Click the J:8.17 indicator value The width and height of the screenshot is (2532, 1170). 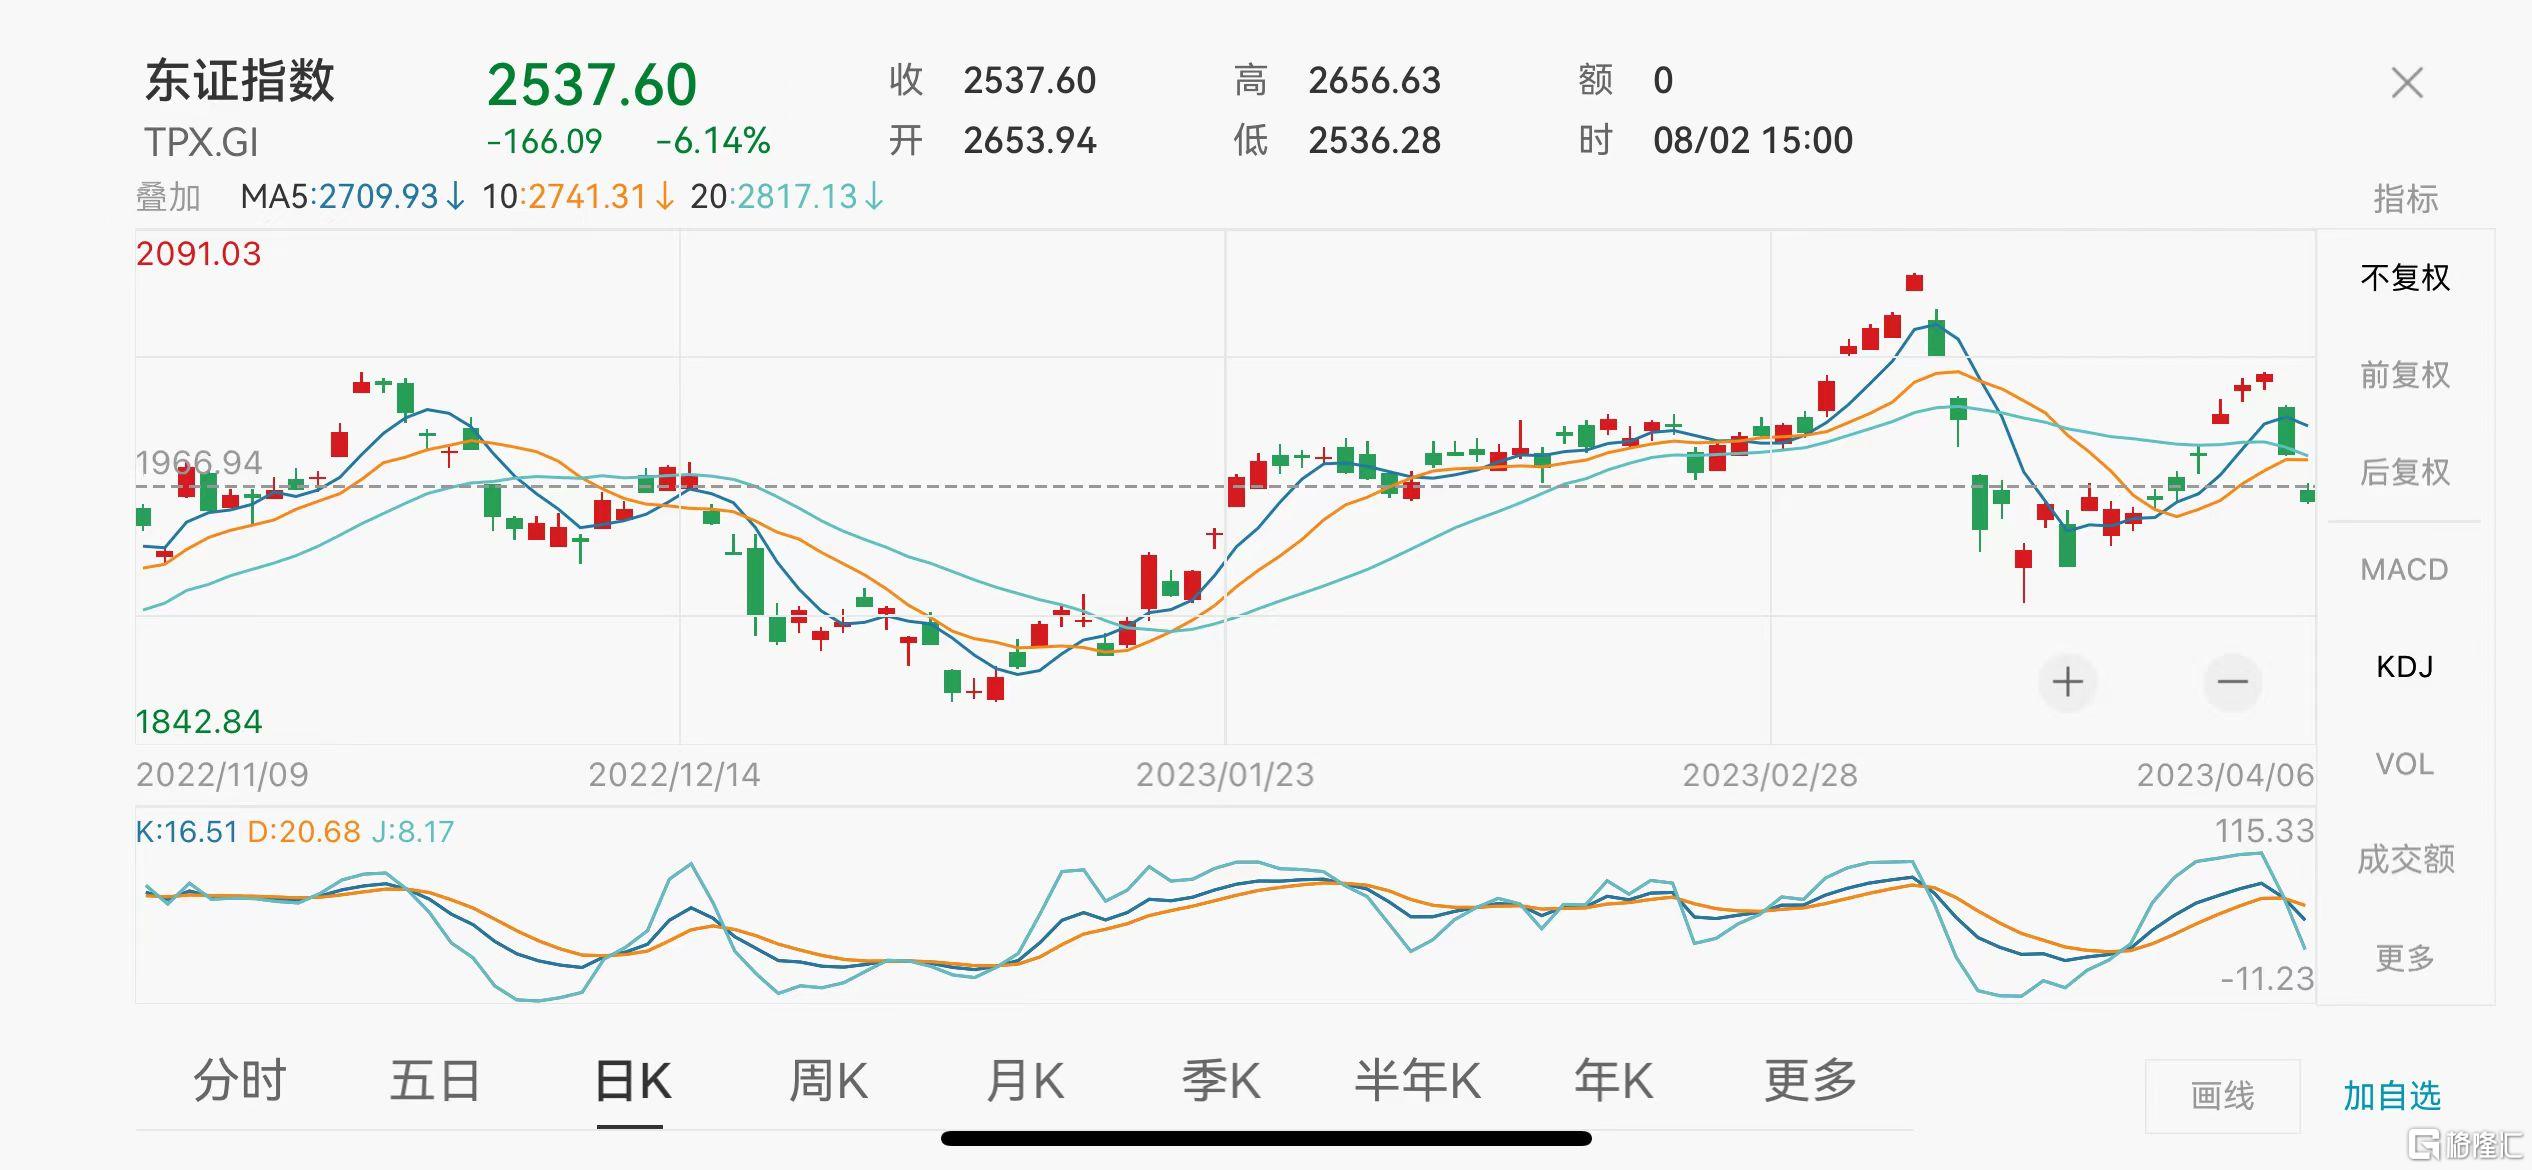pyautogui.click(x=412, y=832)
